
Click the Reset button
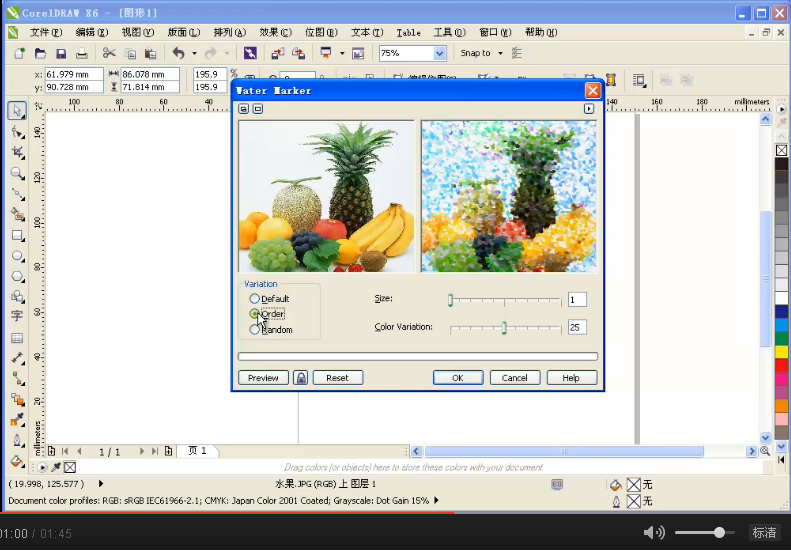point(337,378)
